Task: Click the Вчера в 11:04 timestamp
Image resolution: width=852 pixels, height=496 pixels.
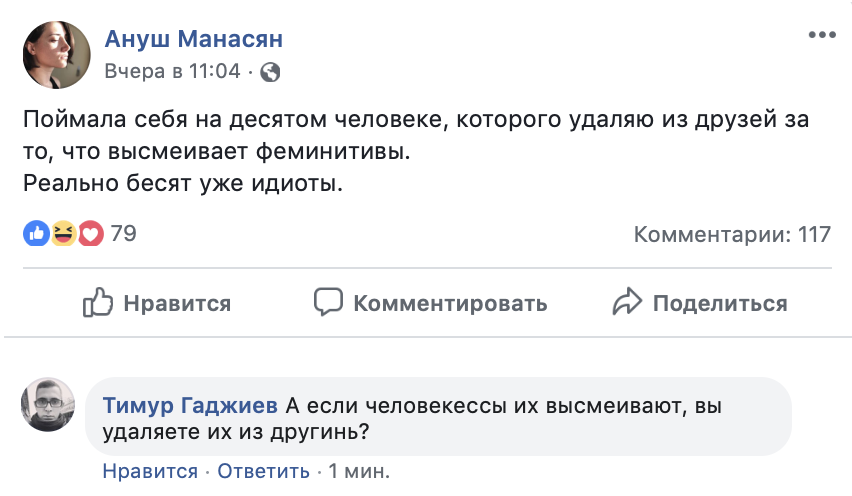Action: (x=173, y=72)
